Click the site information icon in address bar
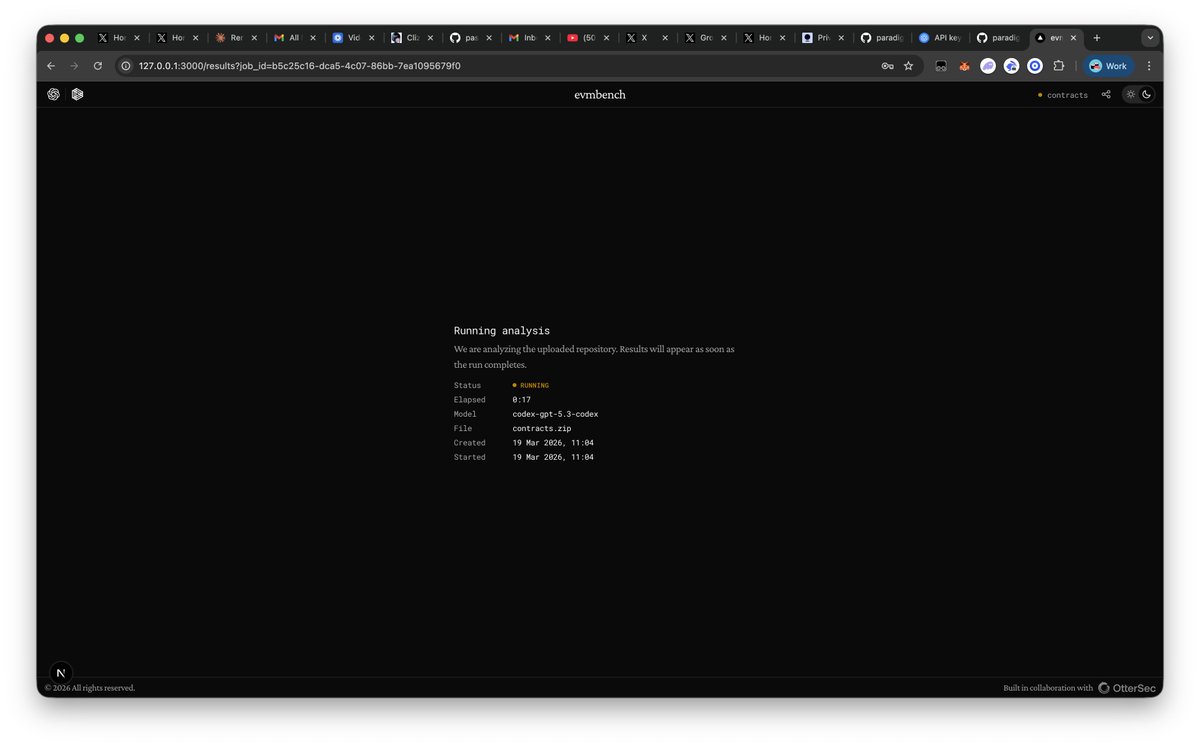The width and height of the screenshot is (1200, 746). (x=126, y=66)
